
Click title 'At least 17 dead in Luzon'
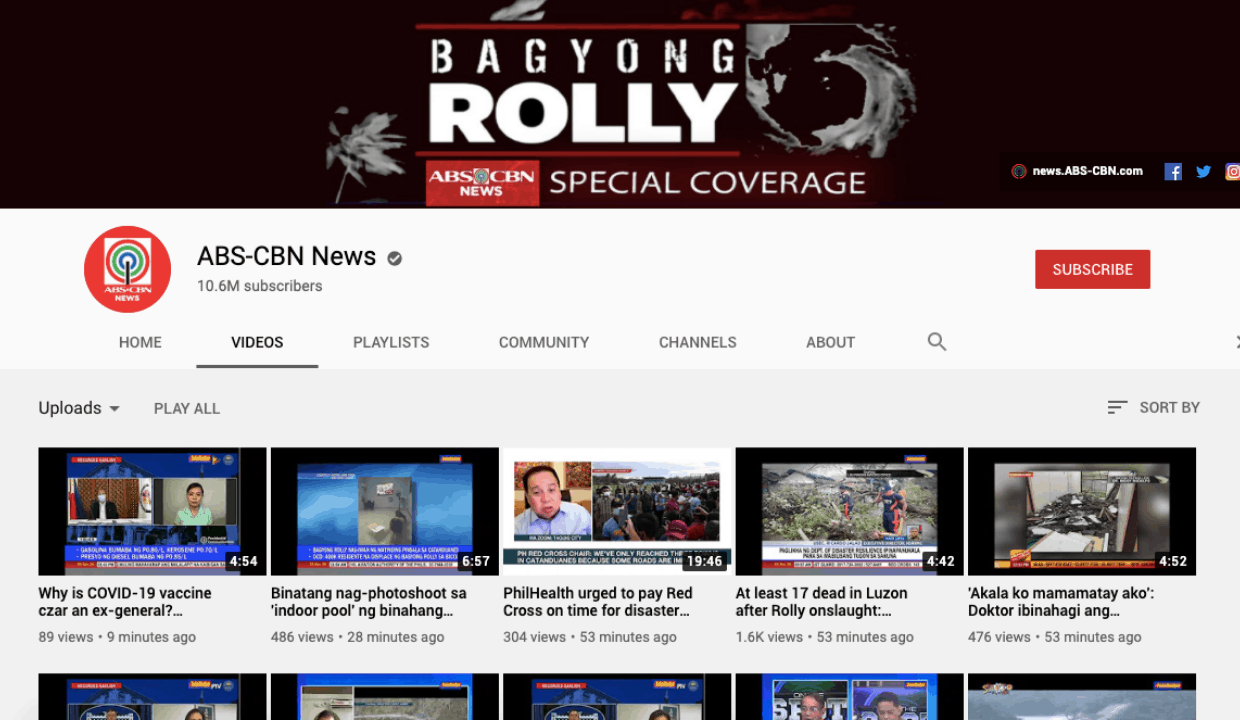tap(822, 602)
